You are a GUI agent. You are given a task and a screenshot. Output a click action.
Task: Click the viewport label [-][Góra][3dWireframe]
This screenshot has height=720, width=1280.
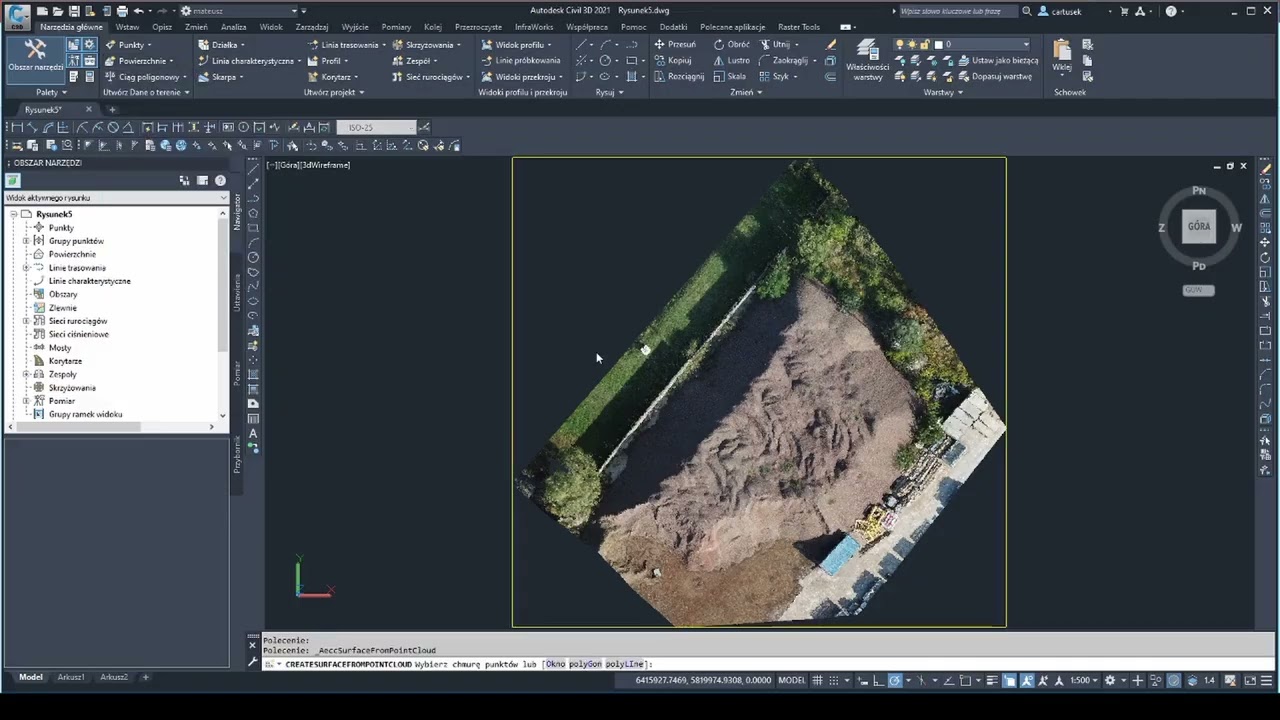[308, 165]
